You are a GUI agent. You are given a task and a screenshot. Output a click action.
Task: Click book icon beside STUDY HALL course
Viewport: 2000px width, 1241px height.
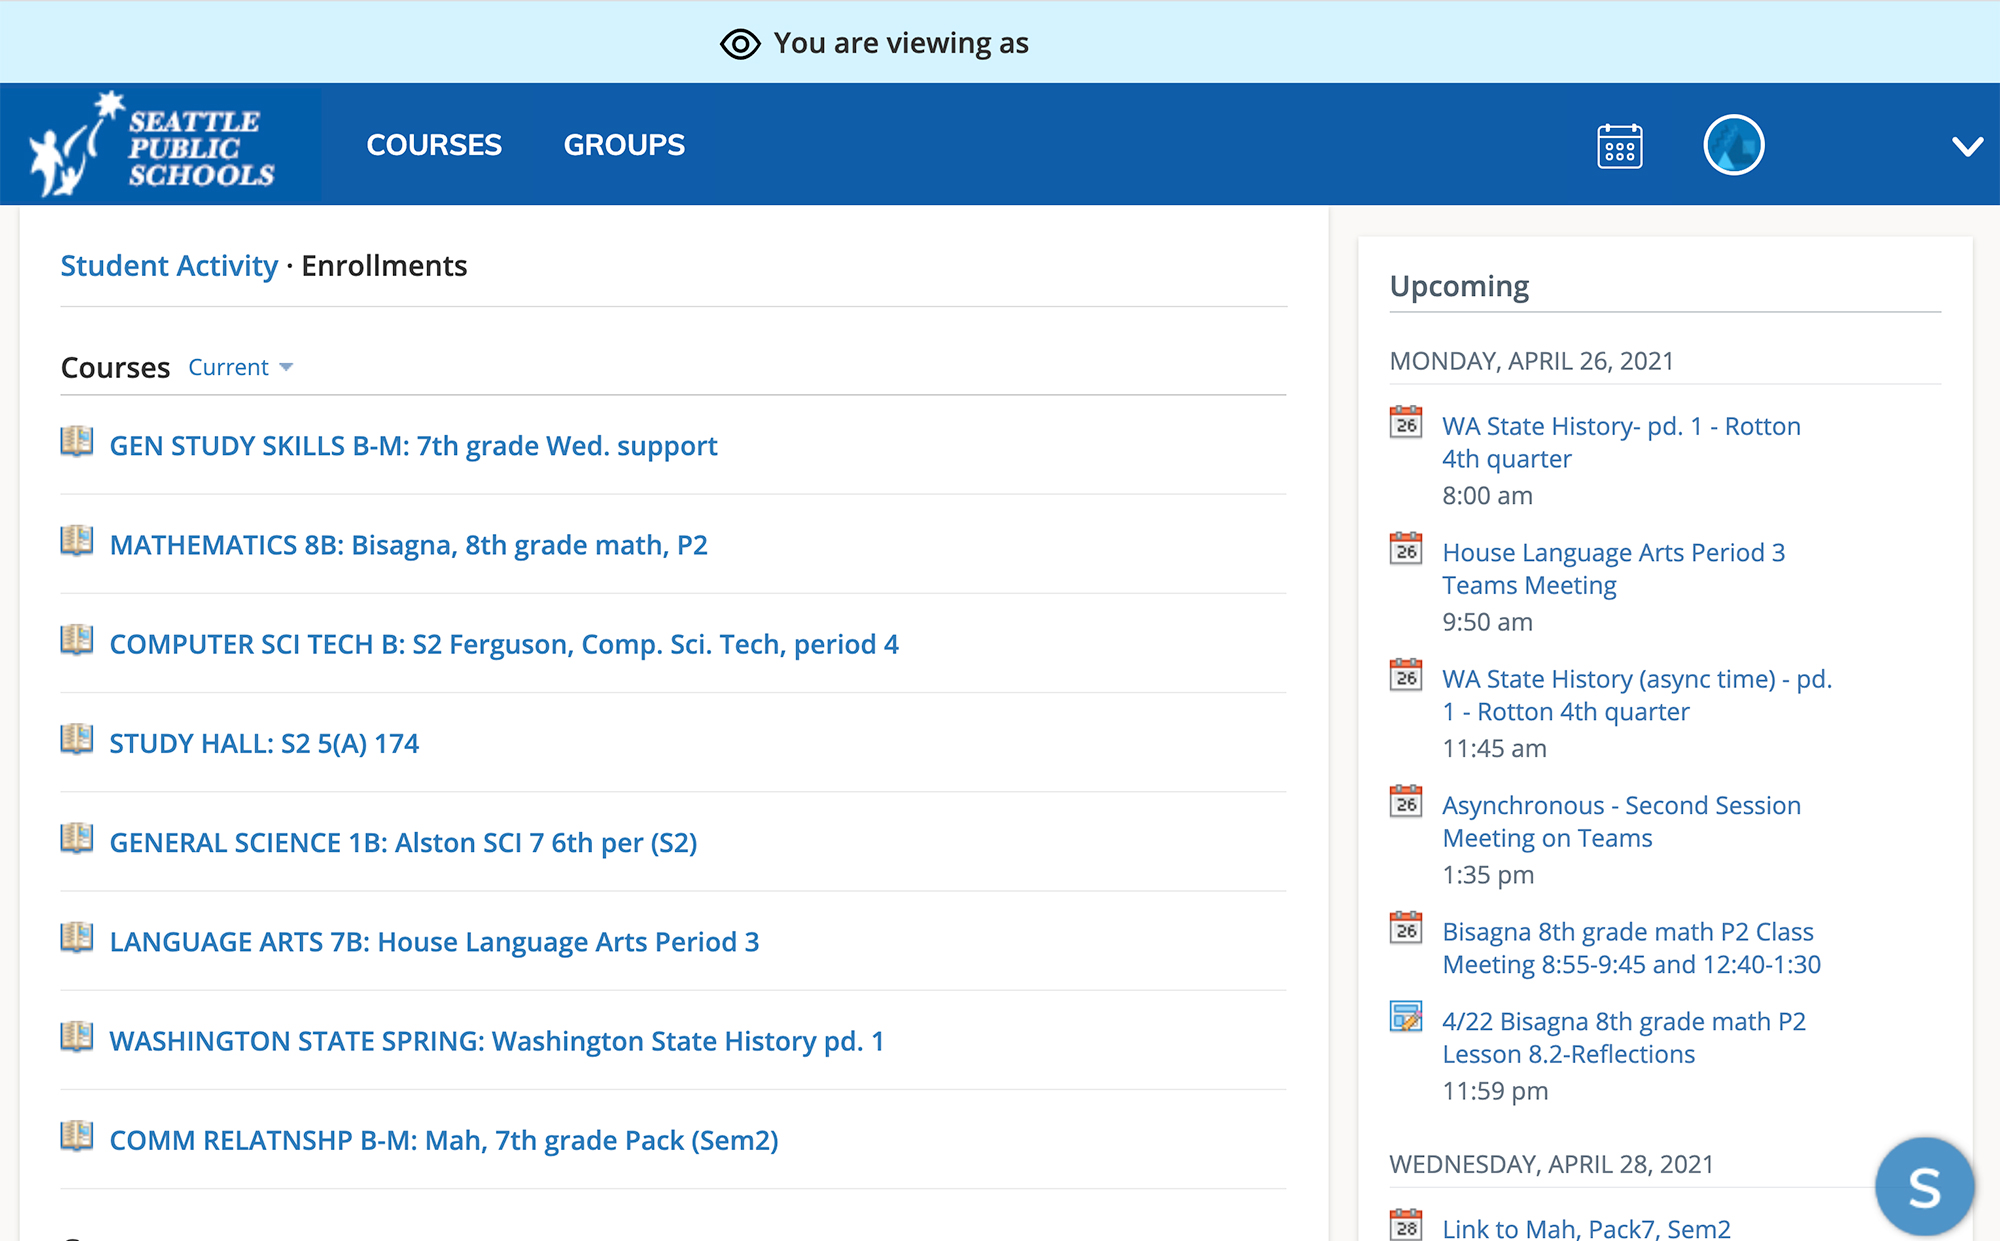(77, 740)
